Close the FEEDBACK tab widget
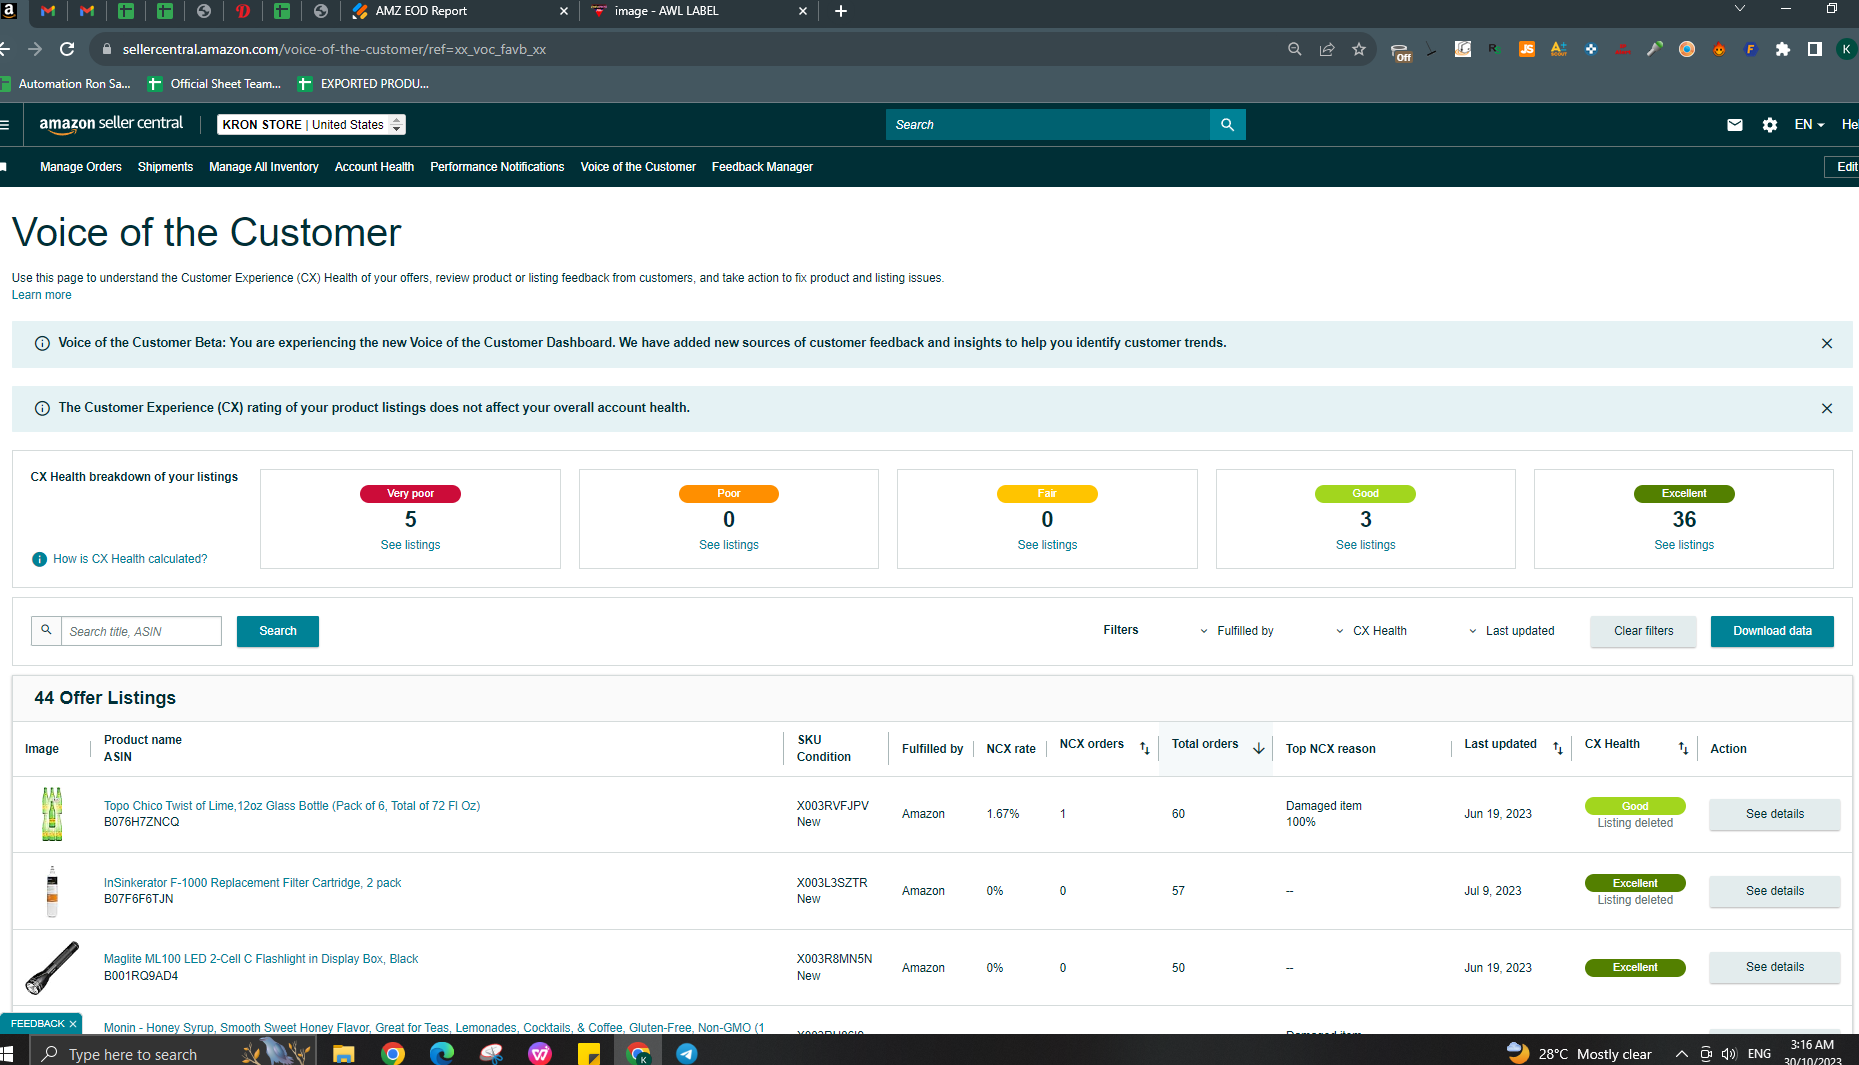The height and width of the screenshot is (1065, 1859). pos(73,1024)
